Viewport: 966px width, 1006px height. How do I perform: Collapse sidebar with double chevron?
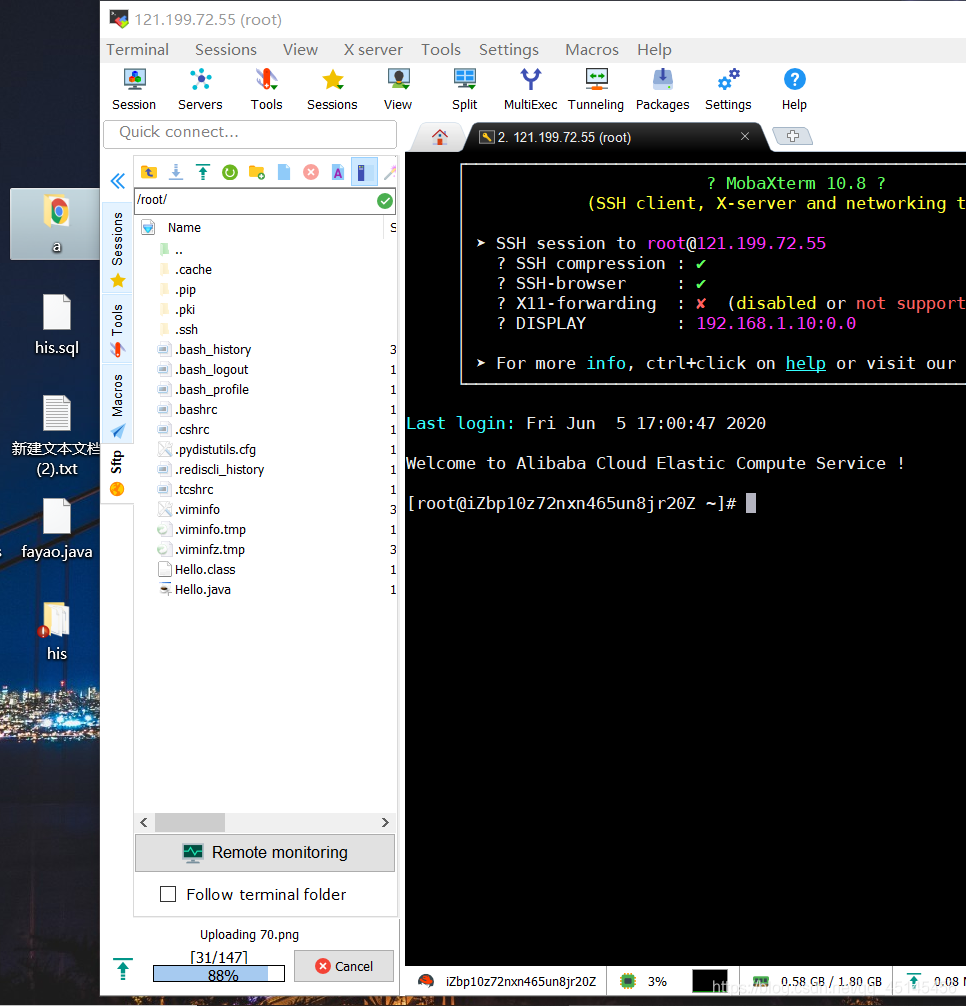(x=117, y=181)
